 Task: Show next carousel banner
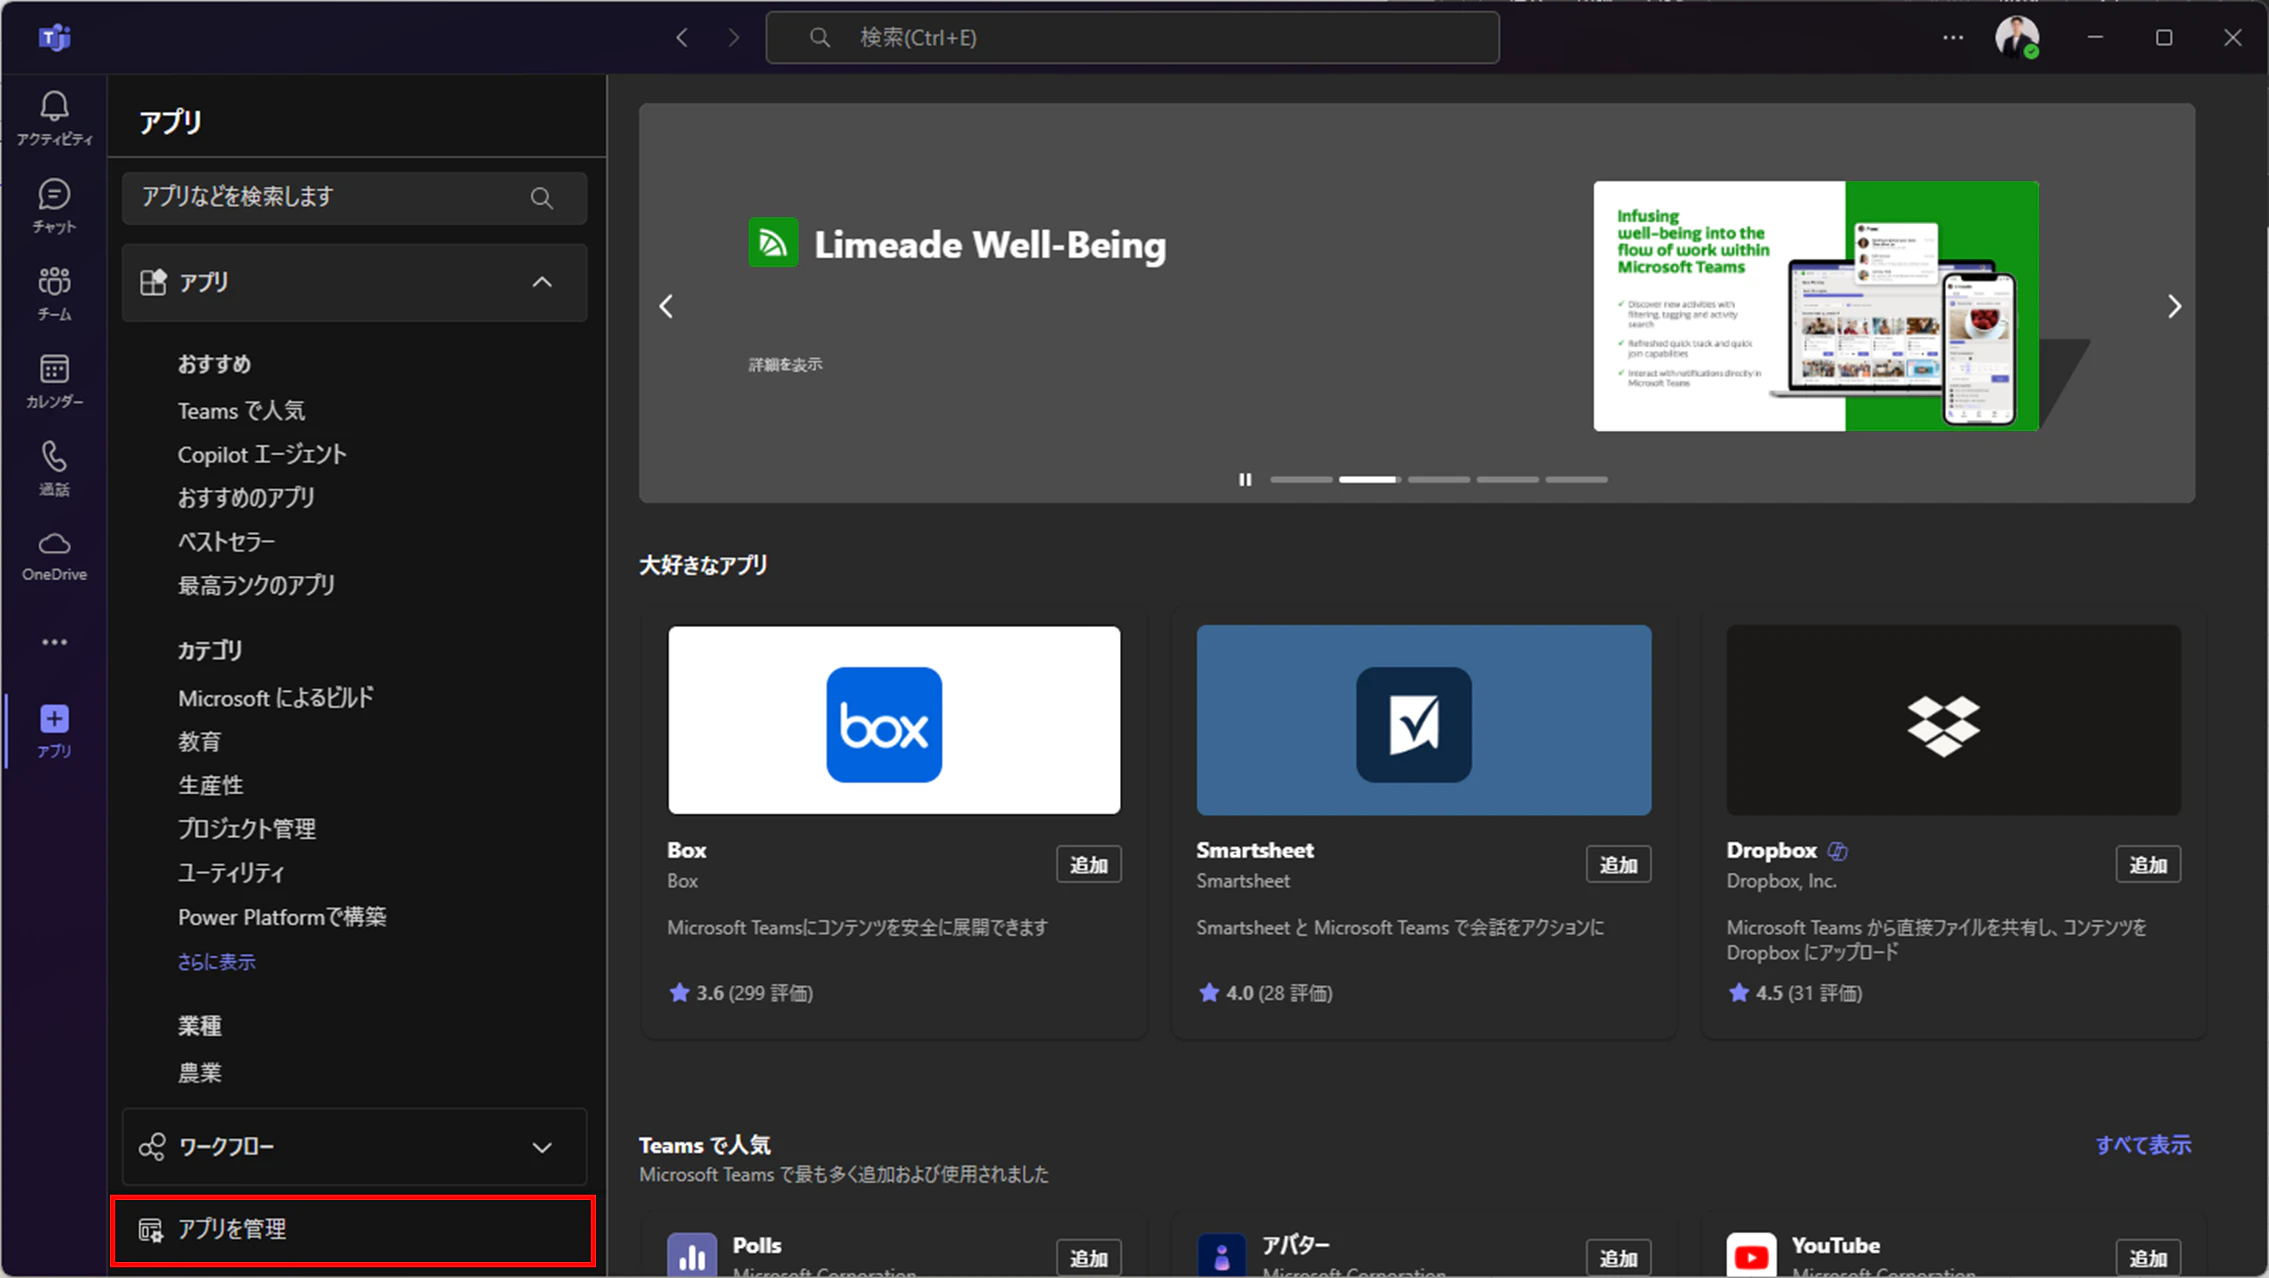point(2173,306)
